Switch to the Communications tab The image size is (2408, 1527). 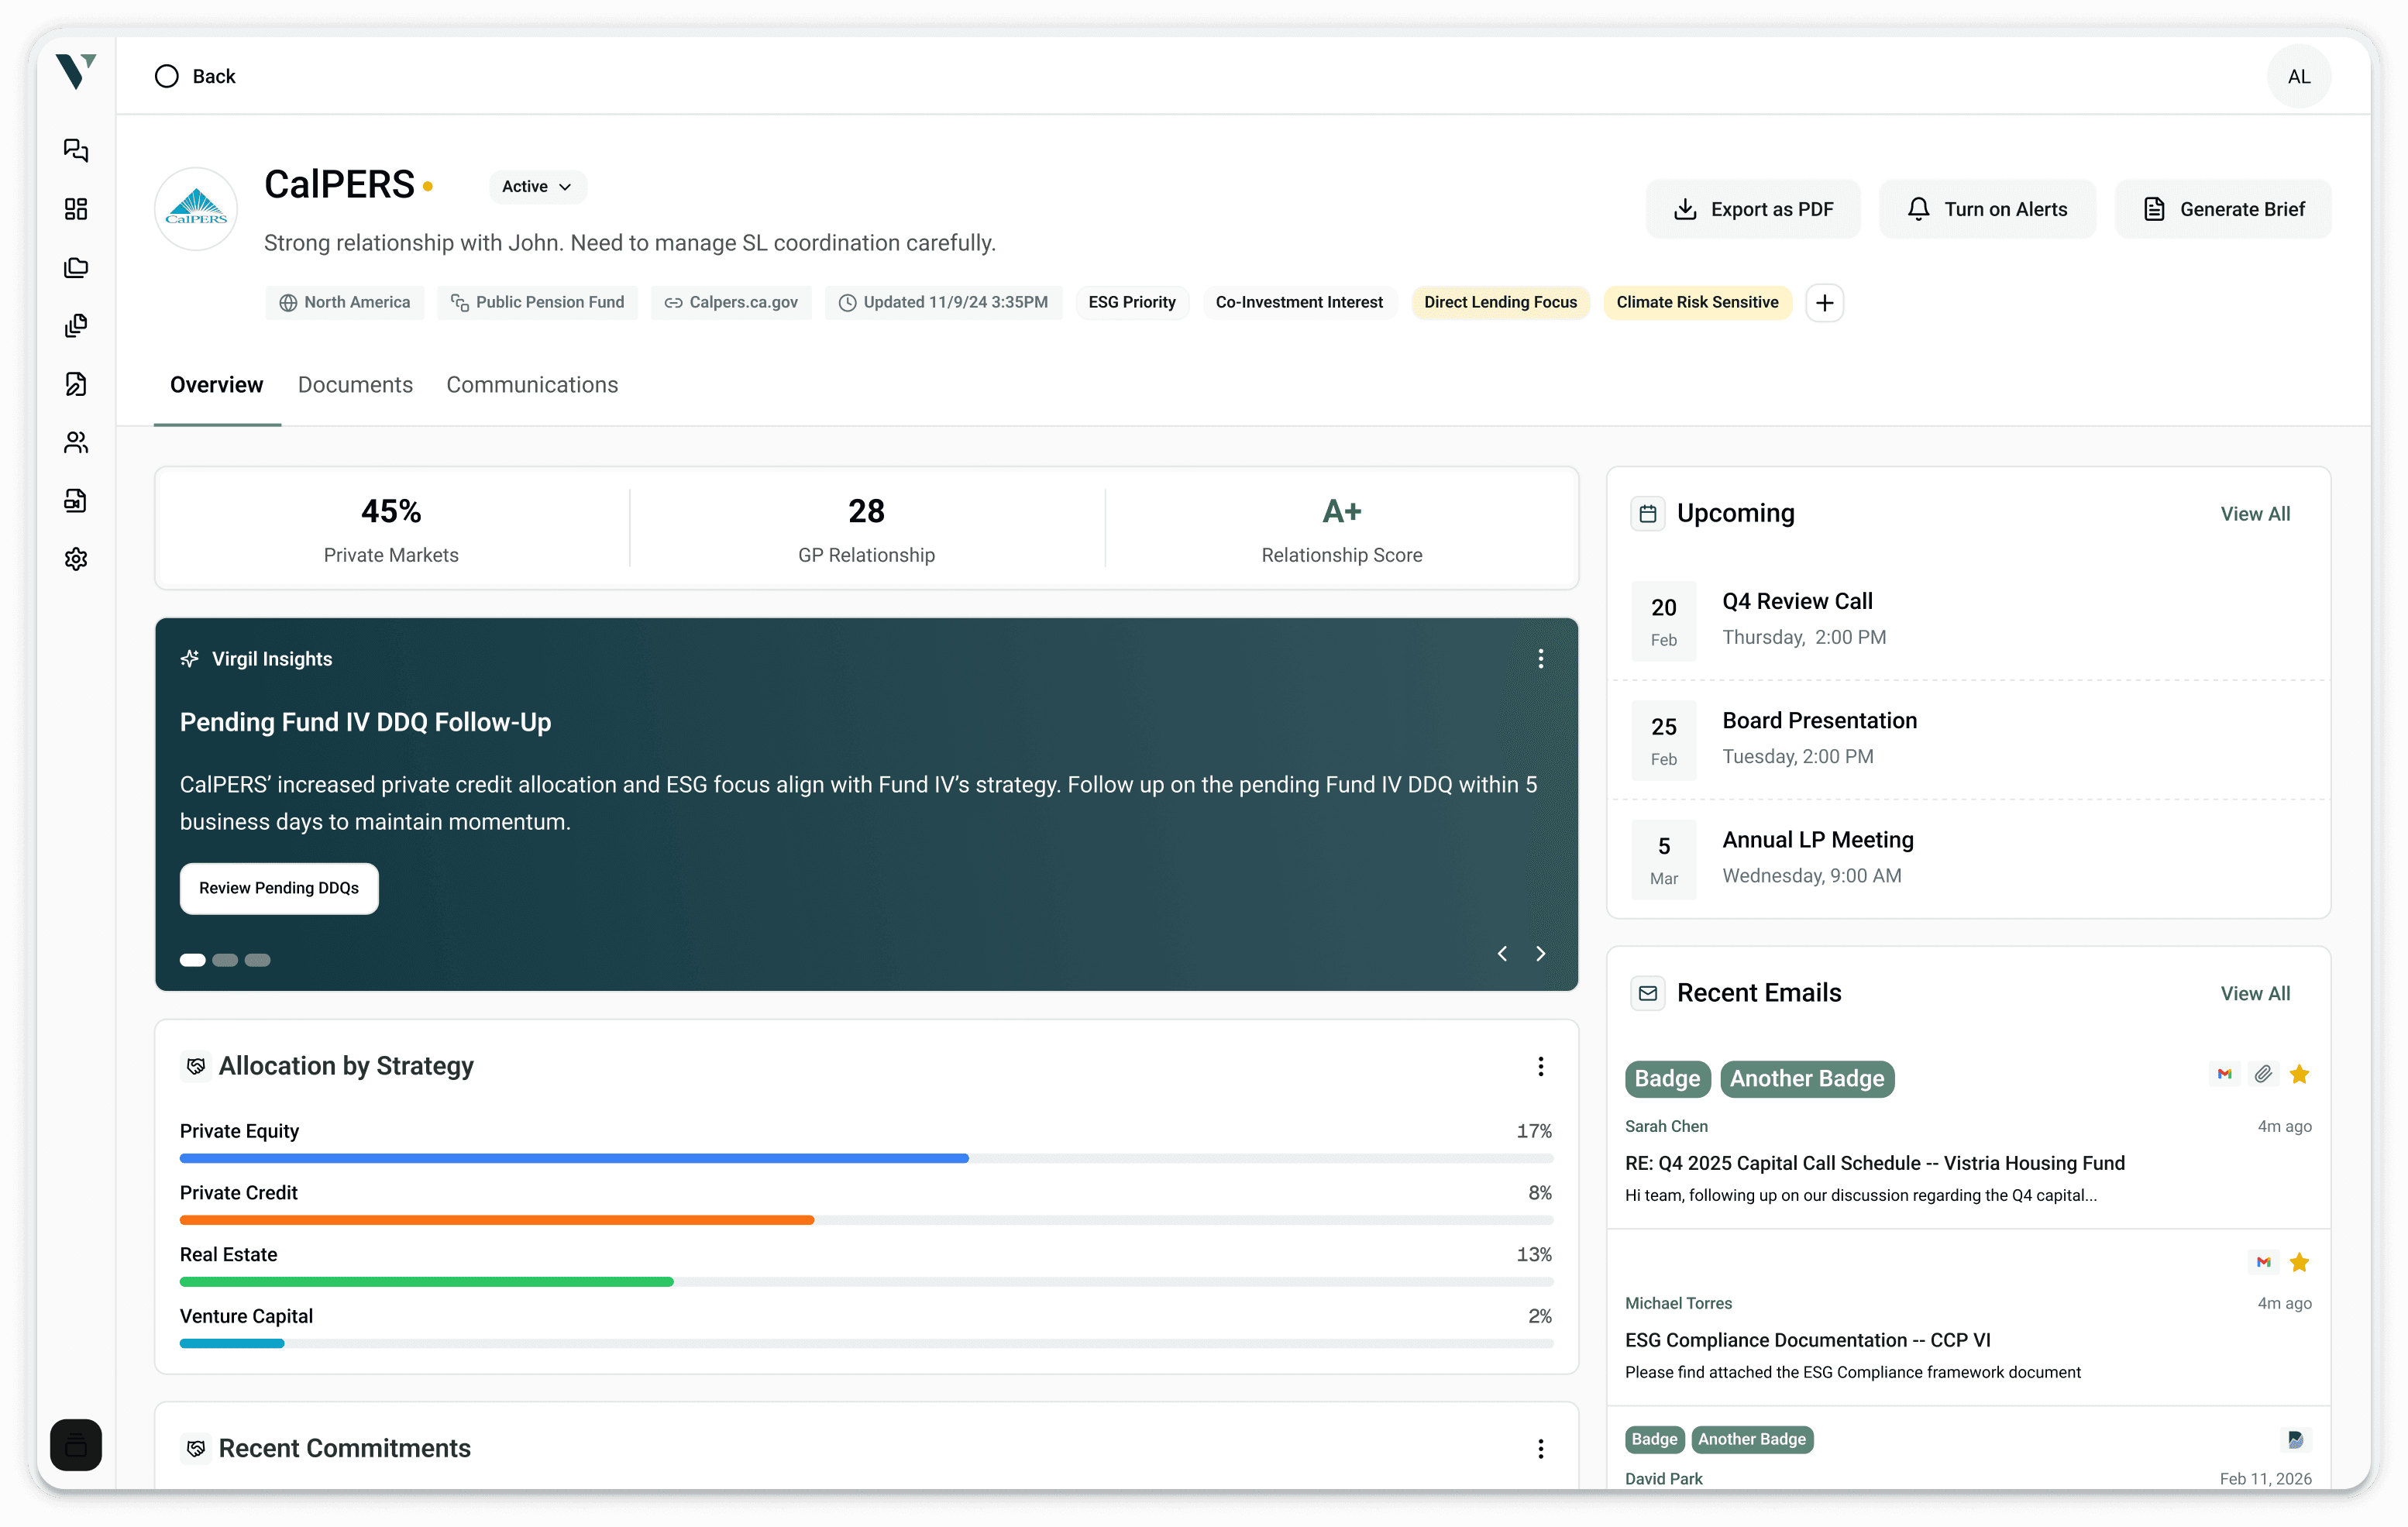pos(532,385)
